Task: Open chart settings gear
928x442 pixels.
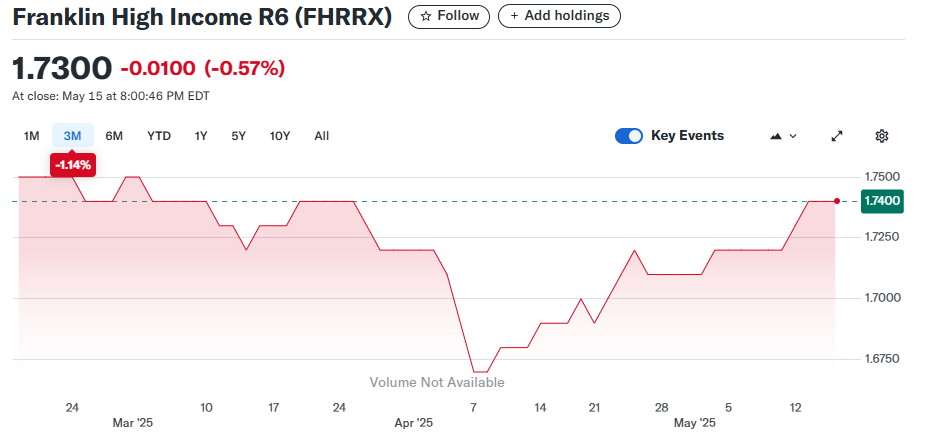Action: 882,136
